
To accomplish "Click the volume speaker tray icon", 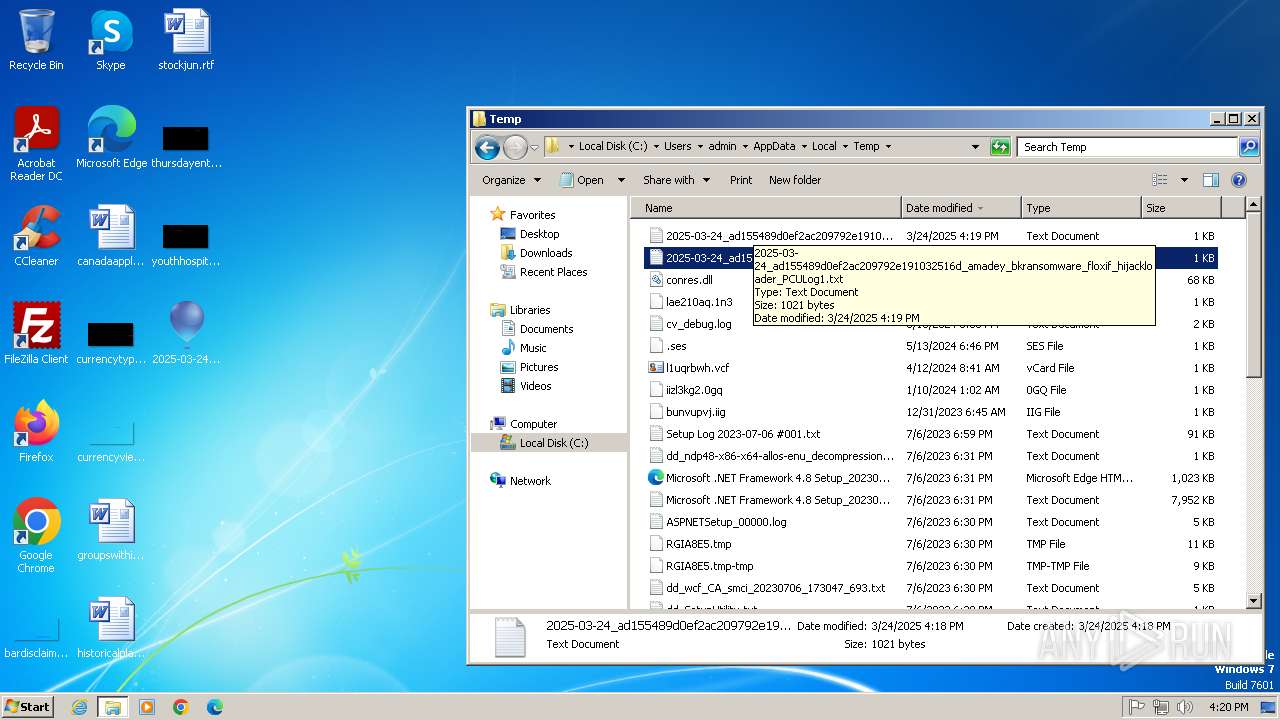I will click(1184, 707).
